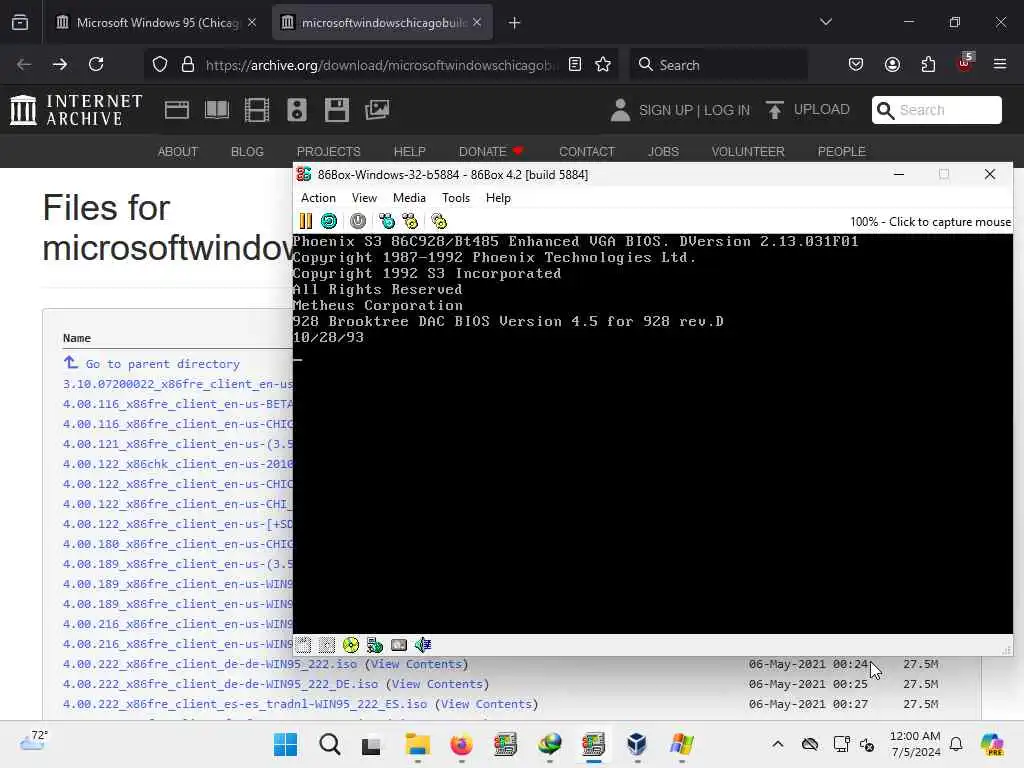Click the hard reset icon in 86Box
Image resolution: width=1024 pixels, height=768 pixels.
pos(329,221)
